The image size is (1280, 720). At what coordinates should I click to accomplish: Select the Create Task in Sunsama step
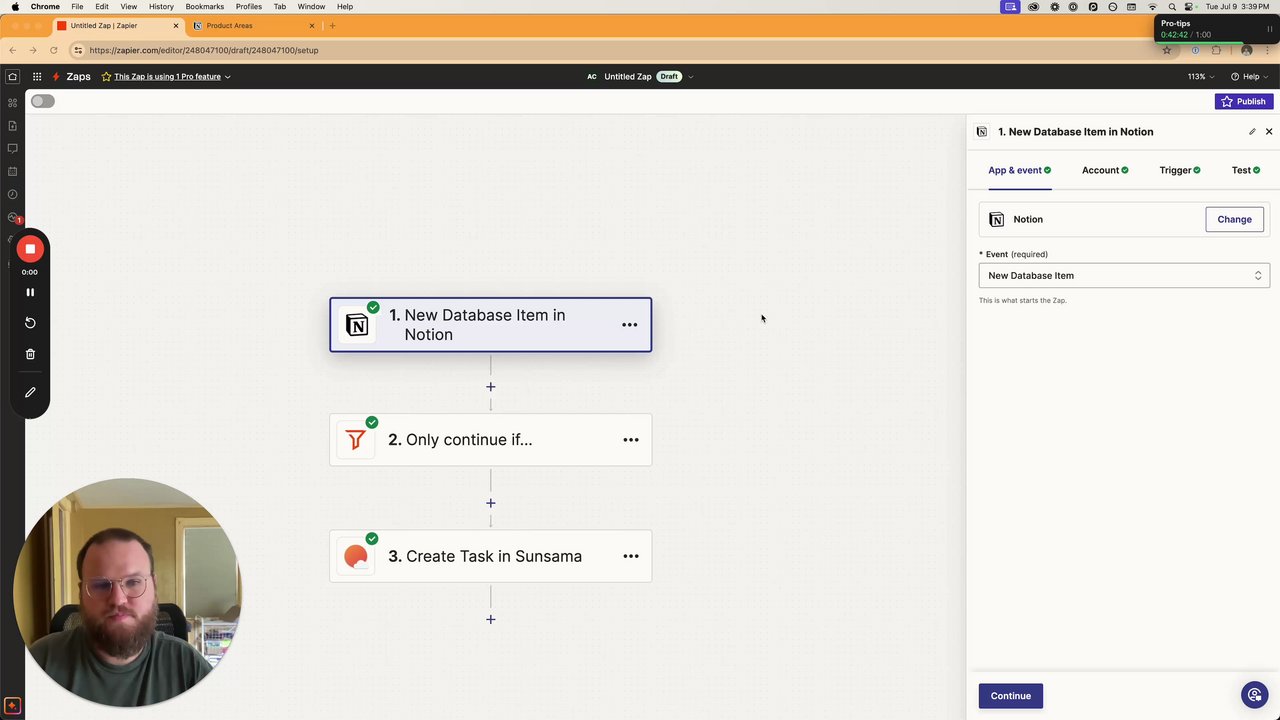(x=490, y=556)
